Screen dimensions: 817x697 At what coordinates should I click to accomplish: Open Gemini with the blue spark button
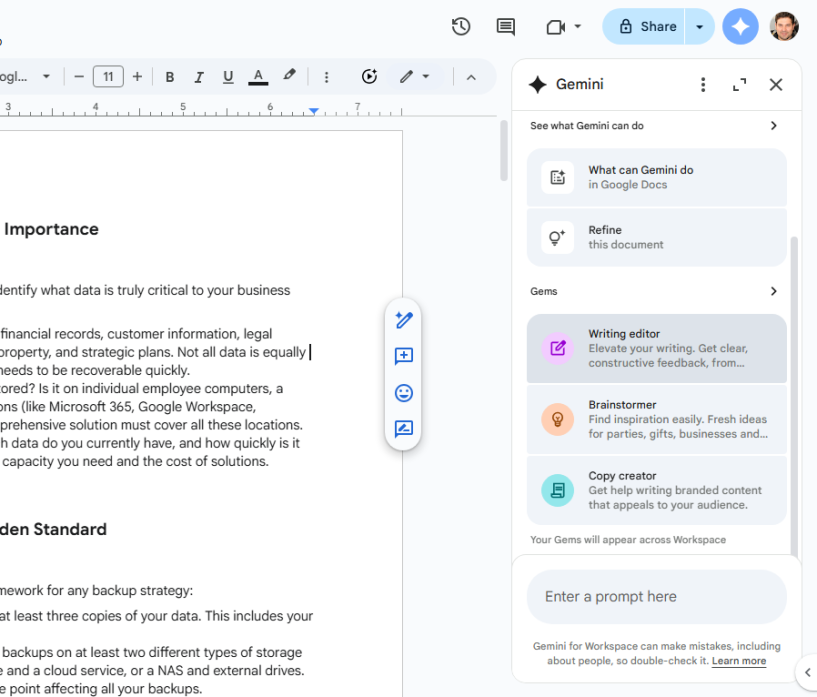[x=740, y=27]
